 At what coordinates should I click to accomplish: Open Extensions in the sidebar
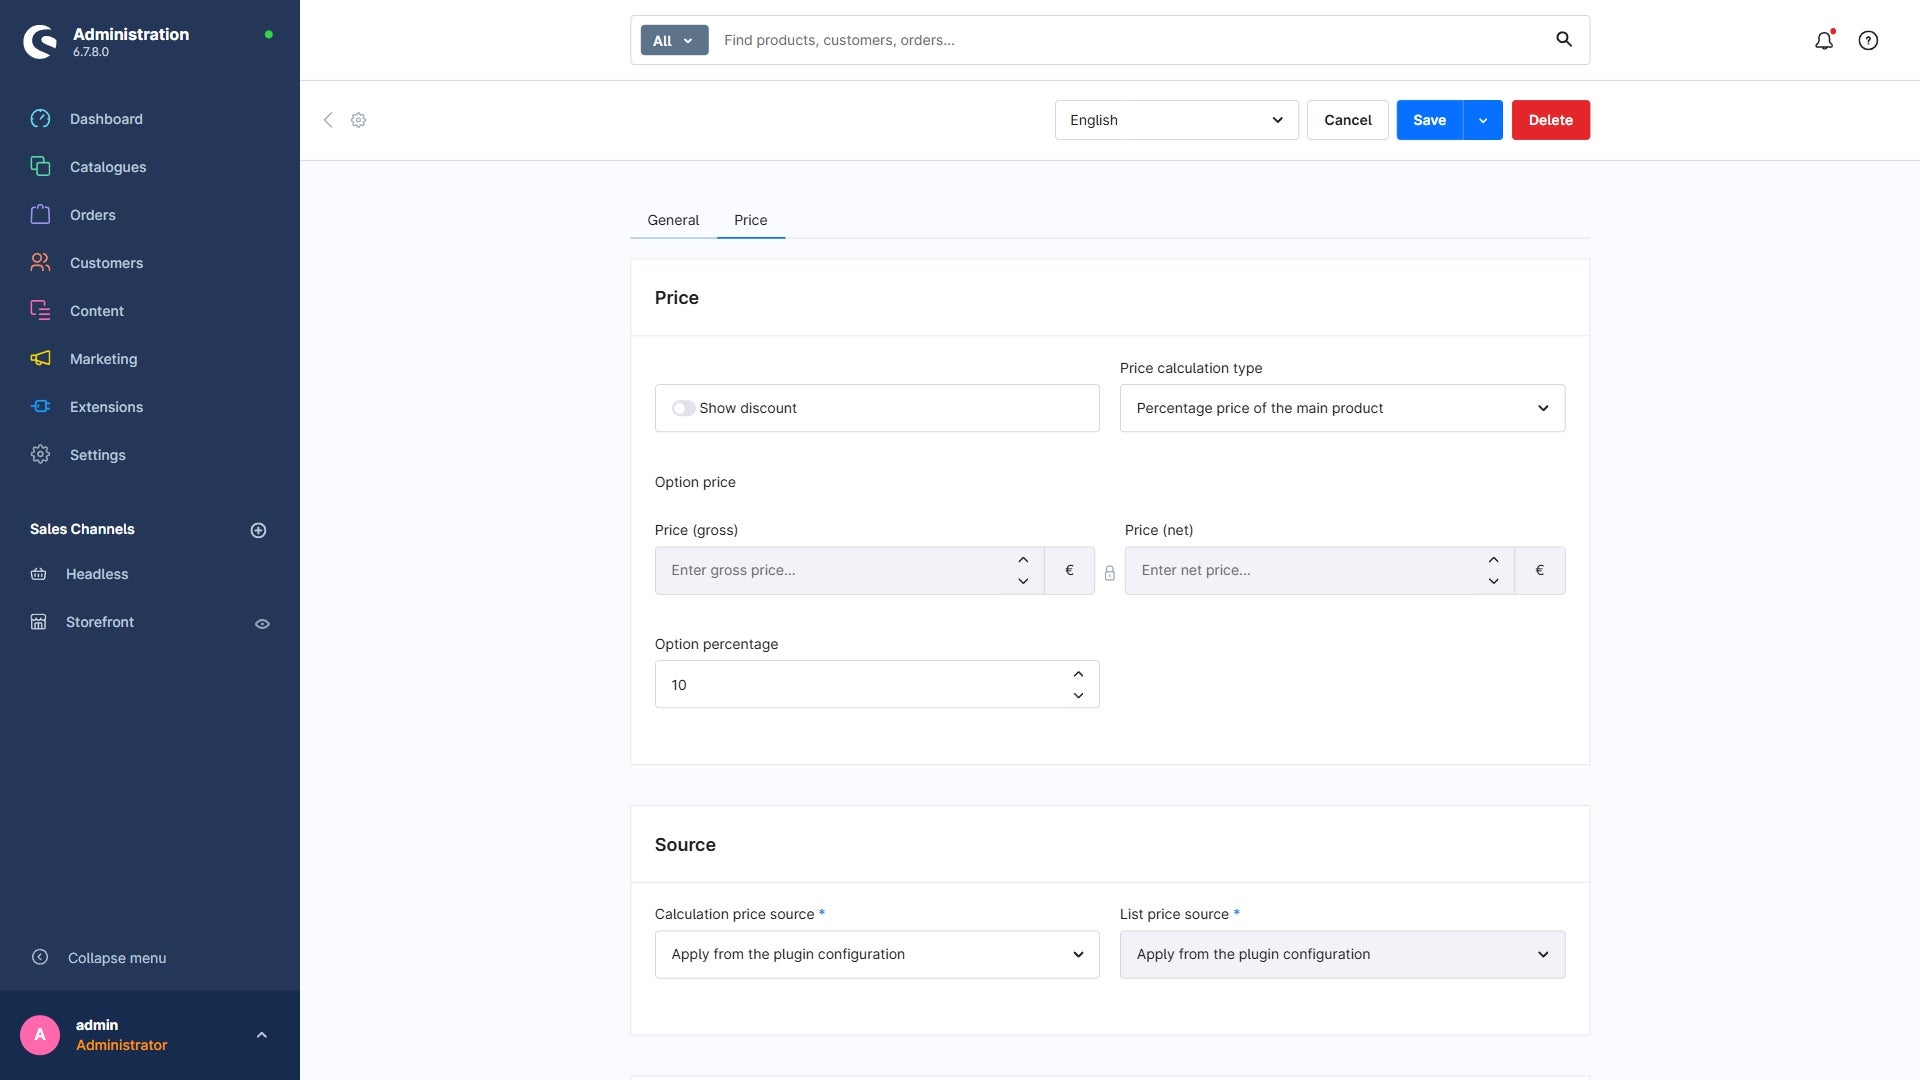[106, 407]
